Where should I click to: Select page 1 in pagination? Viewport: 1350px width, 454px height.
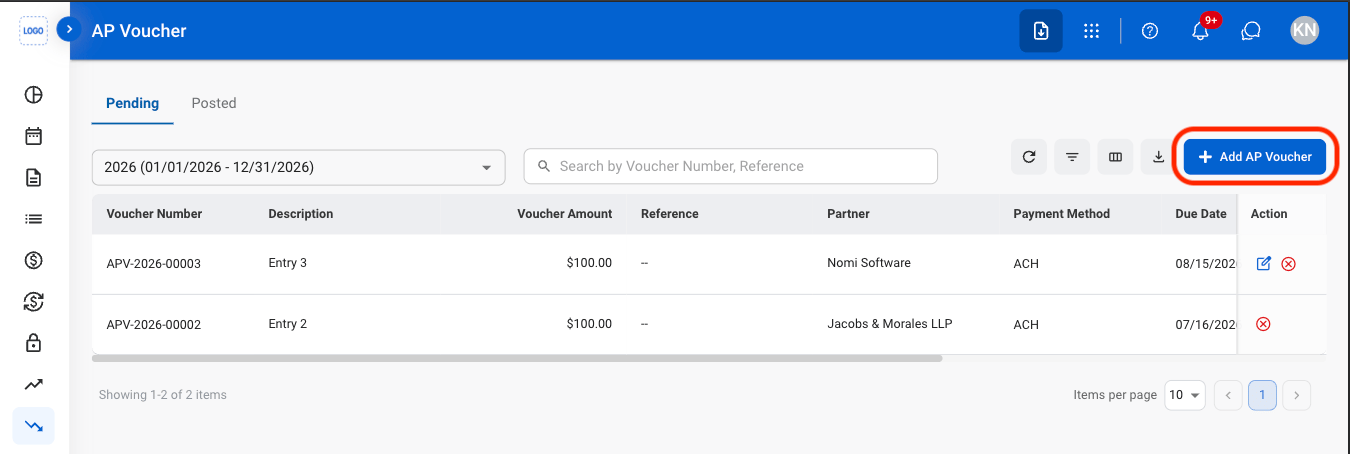(1262, 395)
